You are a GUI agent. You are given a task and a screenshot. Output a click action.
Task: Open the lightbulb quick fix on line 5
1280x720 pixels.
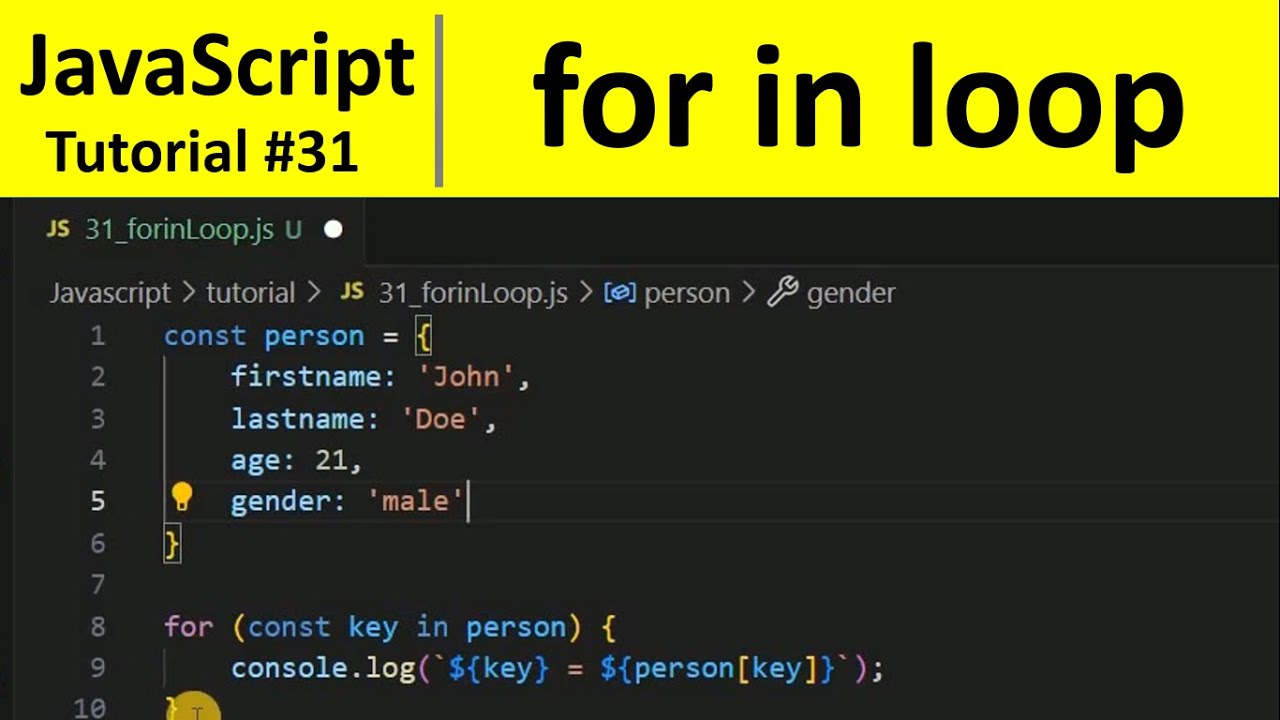point(181,496)
